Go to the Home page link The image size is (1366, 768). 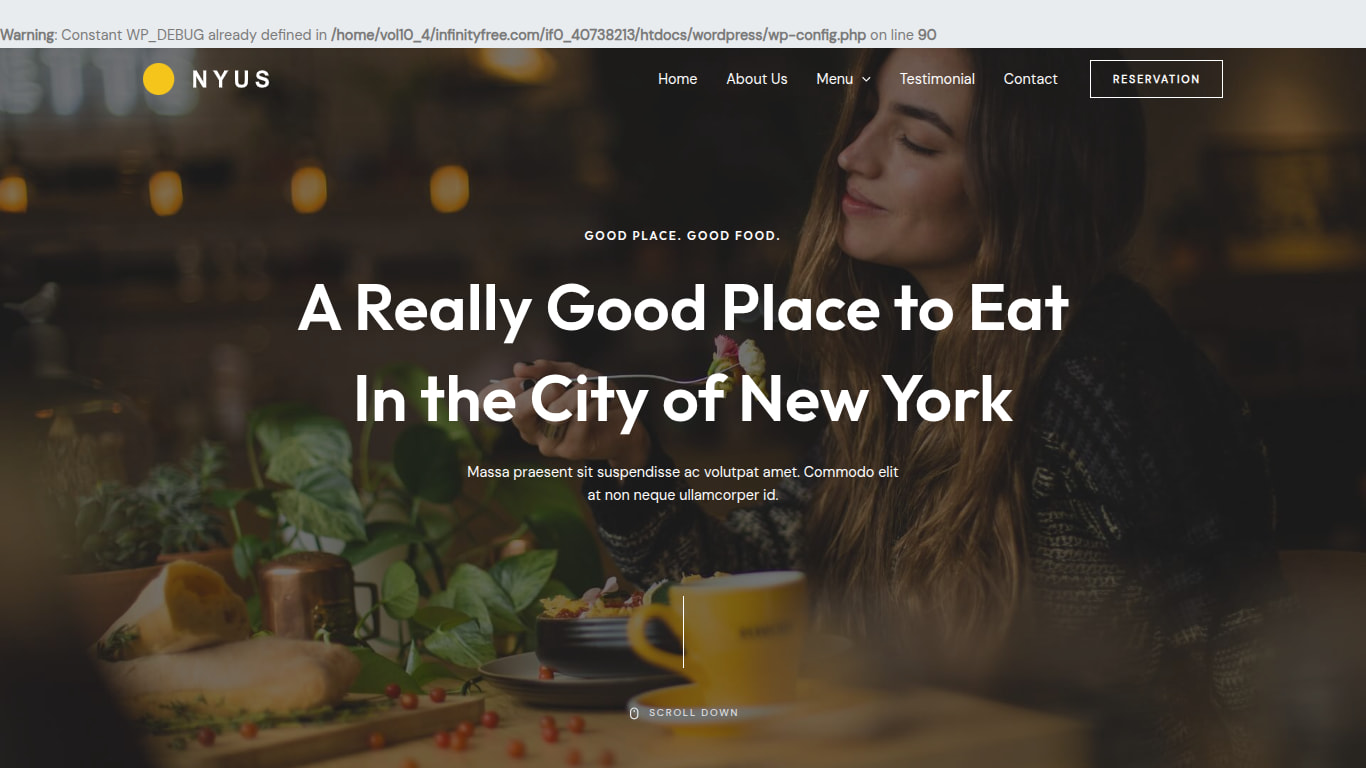click(677, 79)
